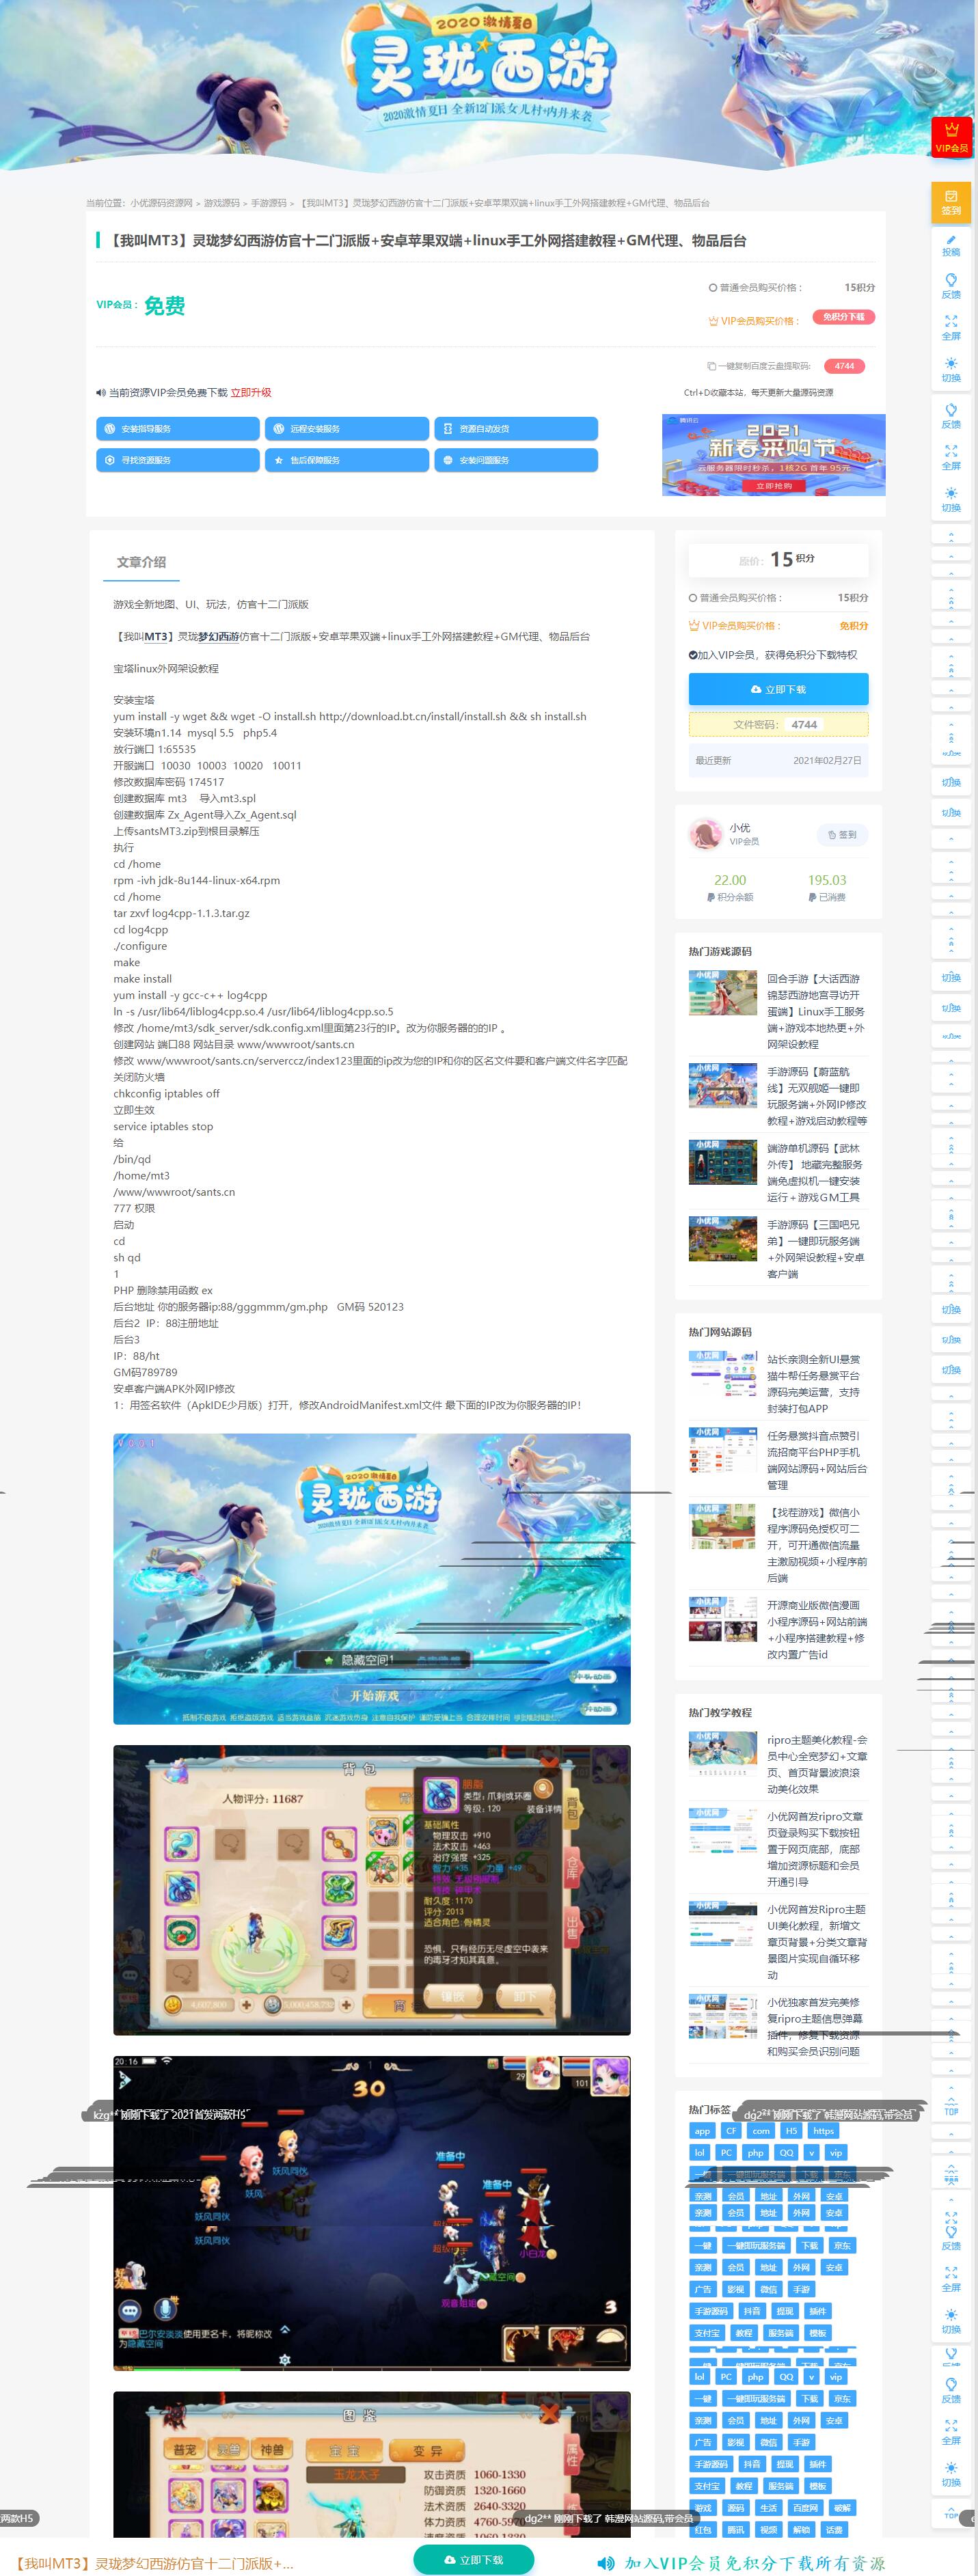Open the 回合手游【大话西游 sidebar article link
Viewport: 978px width, 2576px height.
(816, 1011)
